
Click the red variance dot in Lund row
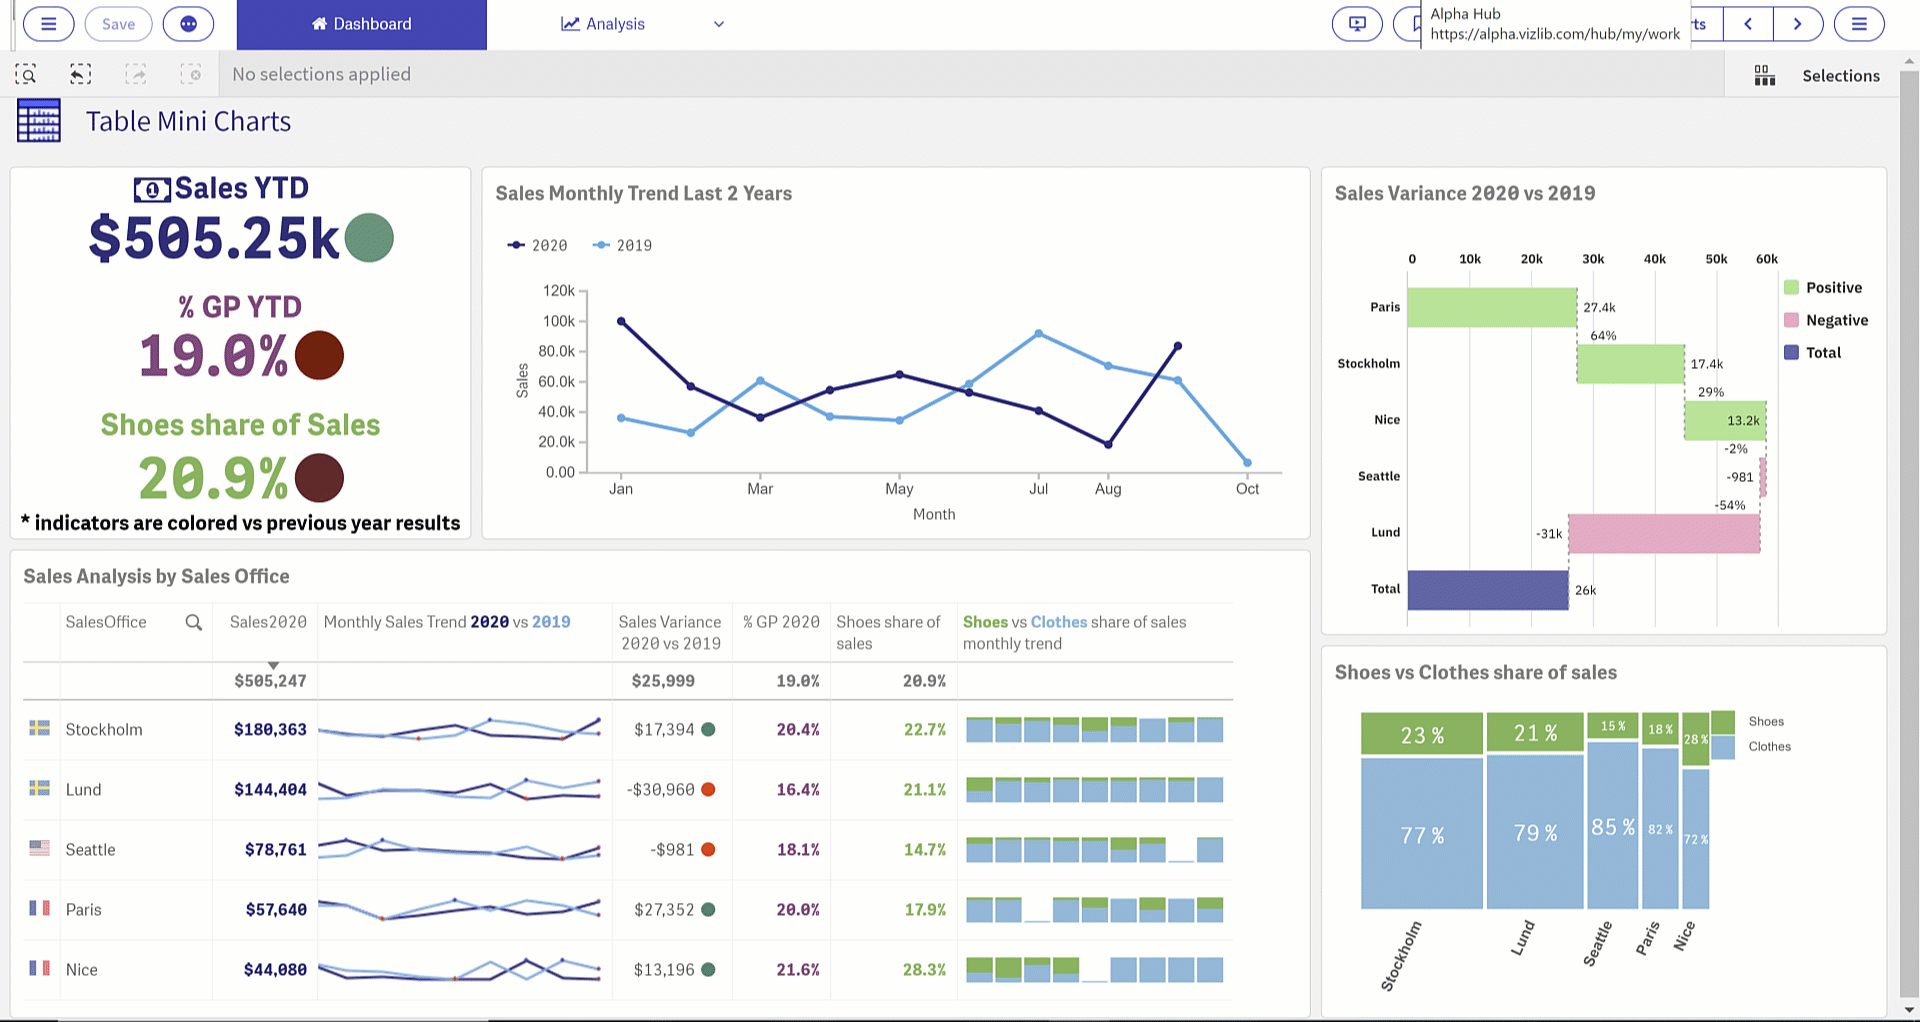[x=708, y=790]
